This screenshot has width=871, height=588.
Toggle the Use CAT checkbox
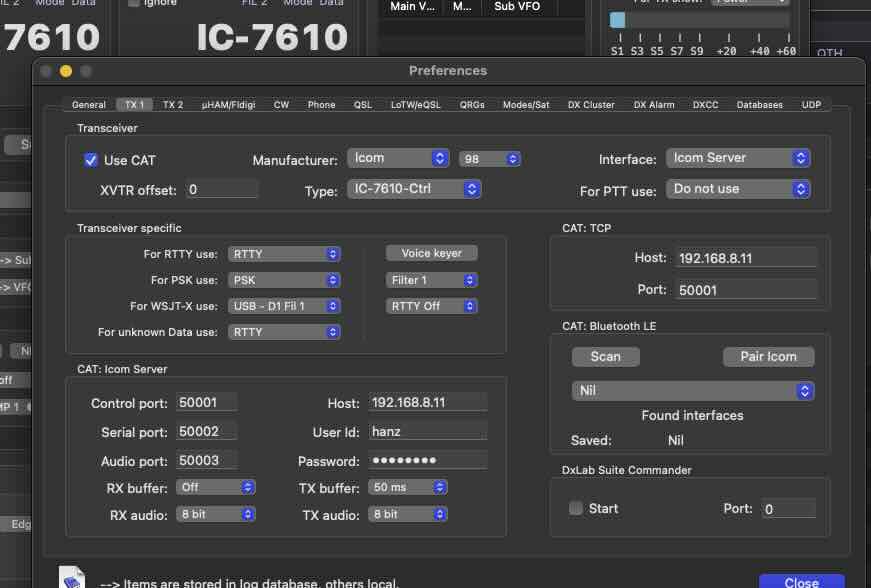pos(91,160)
